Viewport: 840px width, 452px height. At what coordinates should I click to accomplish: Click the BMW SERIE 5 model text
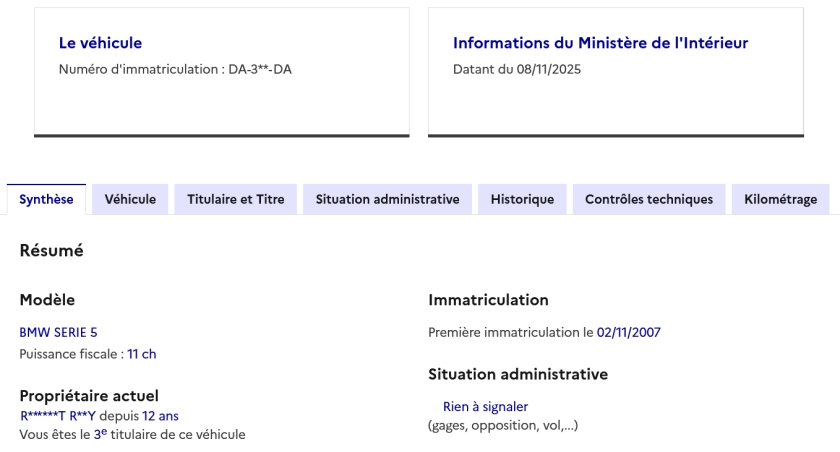(58, 332)
